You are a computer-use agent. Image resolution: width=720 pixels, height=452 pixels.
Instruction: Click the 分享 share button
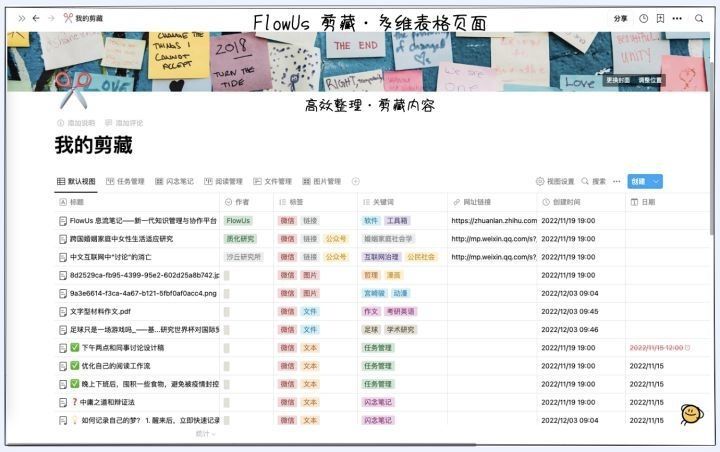(x=620, y=18)
